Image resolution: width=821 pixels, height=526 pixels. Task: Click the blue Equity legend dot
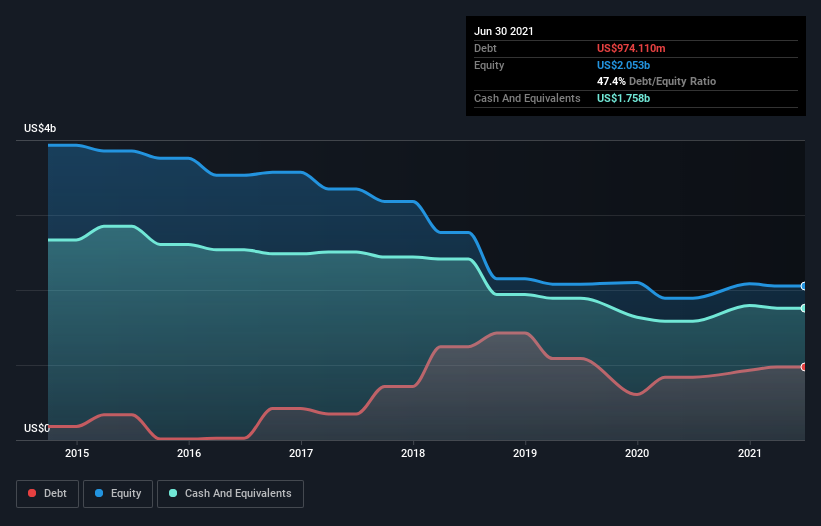[x=99, y=493]
